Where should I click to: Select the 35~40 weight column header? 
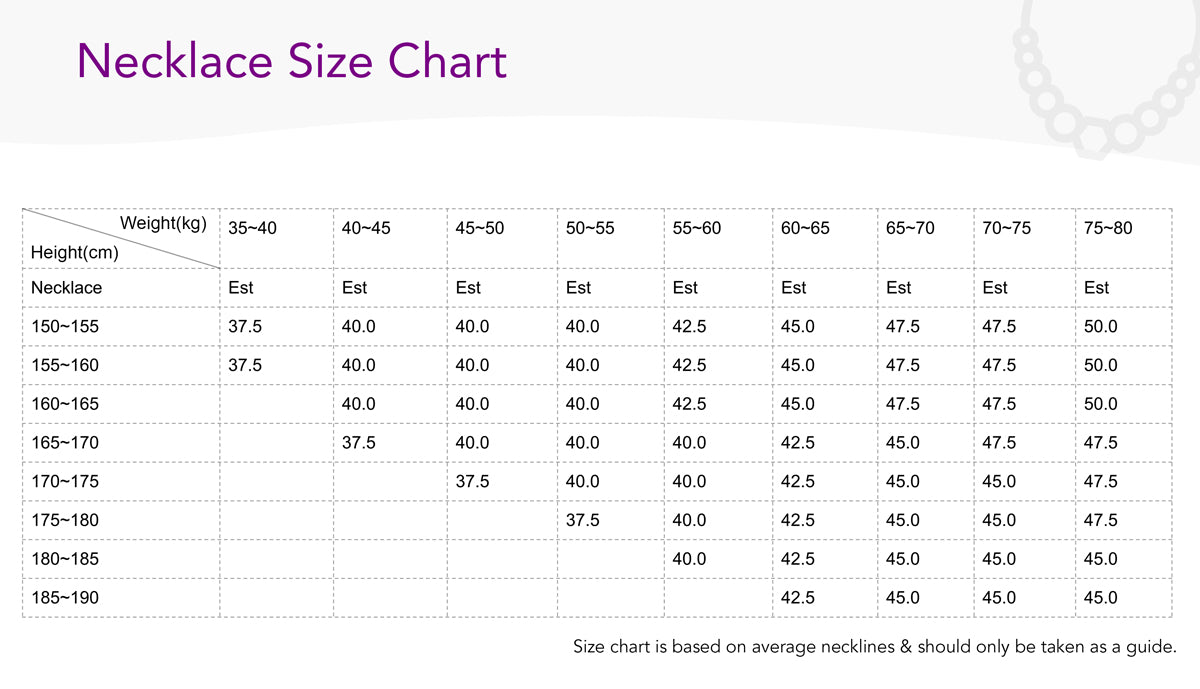(x=252, y=228)
